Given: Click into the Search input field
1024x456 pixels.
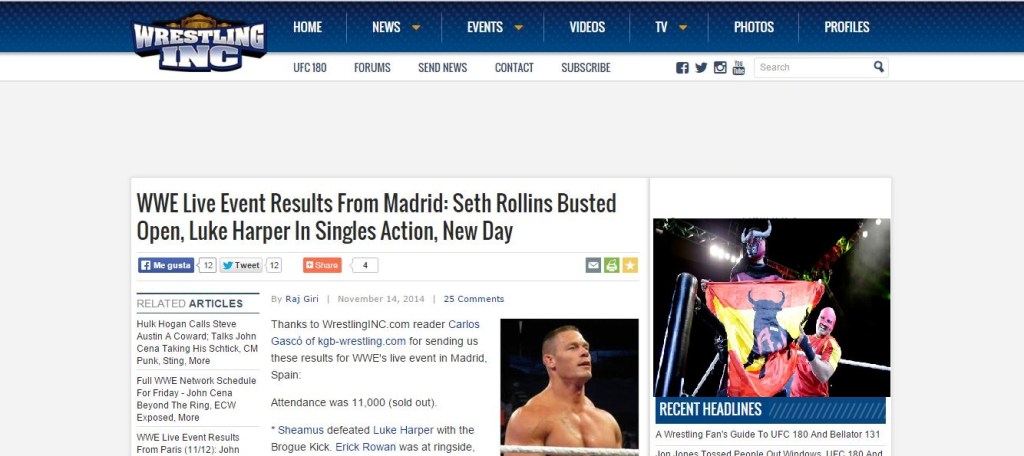Looking at the screenshot, I should tap(813, 67).
